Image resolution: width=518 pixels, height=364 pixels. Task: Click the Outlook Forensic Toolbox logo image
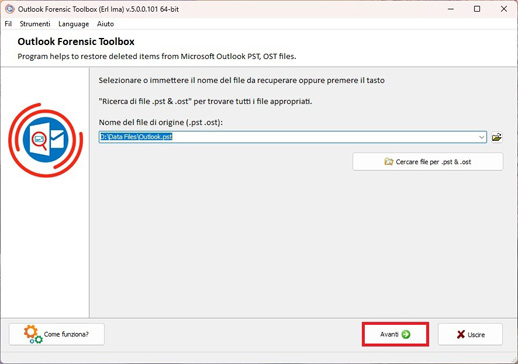click(46, 140)
